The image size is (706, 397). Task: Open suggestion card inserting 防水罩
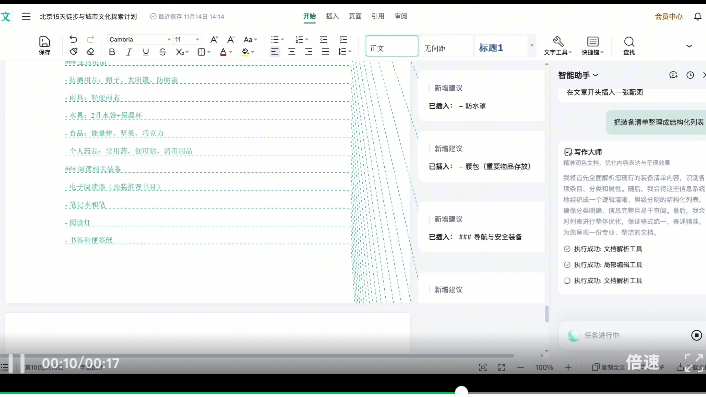click(481, 96)
